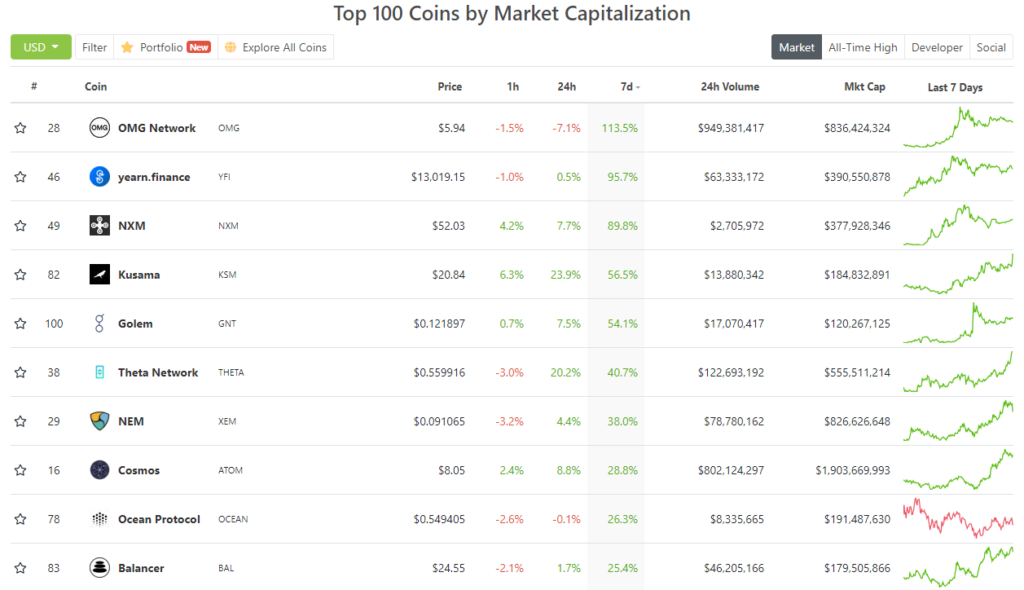The image size is (1024, 590).
Task: Click the Ocean Protocol dotted logo
Action: [x=99, y=519]
